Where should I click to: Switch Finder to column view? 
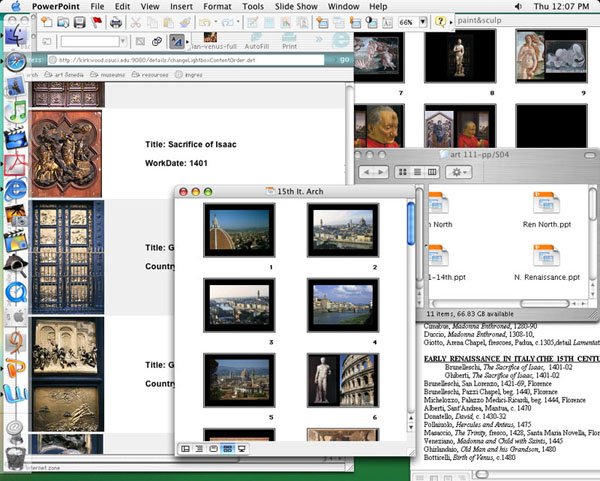432,172
